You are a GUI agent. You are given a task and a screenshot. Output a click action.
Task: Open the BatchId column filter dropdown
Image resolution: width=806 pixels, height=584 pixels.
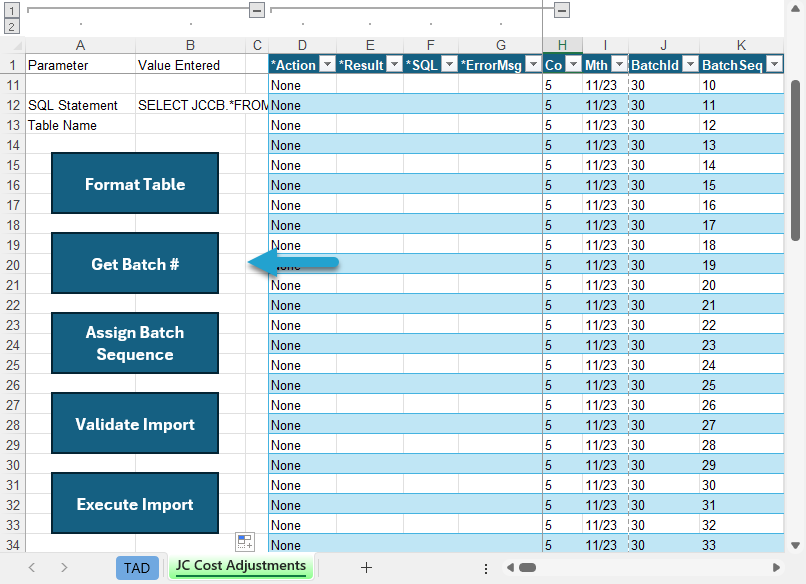click(691, 64)
